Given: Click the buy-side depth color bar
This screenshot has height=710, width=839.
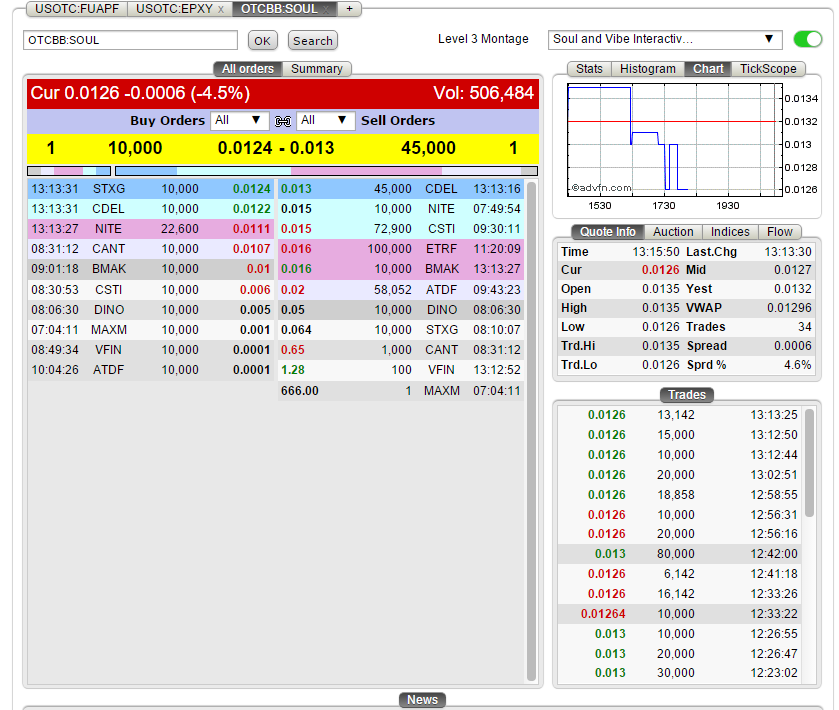Looking at the screenshot, I should pos(69,171).
